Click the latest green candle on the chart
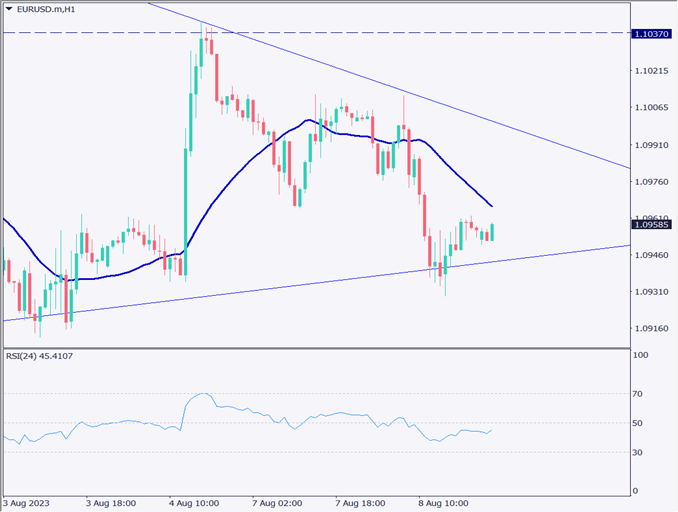Screen dimensions: 678x512 493,231
